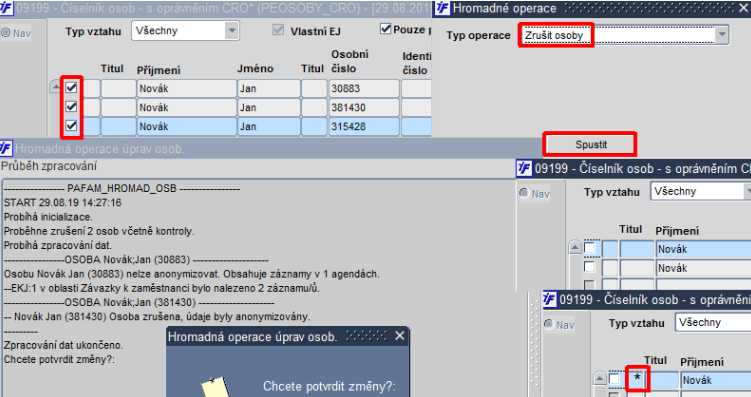Click the Jméno column header

[255, 68]
